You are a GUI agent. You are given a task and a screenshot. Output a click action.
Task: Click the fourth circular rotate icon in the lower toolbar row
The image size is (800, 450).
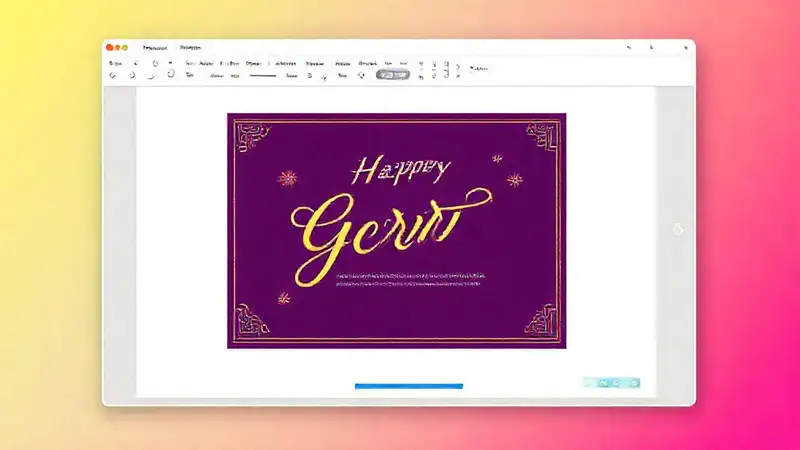(170, 74)
